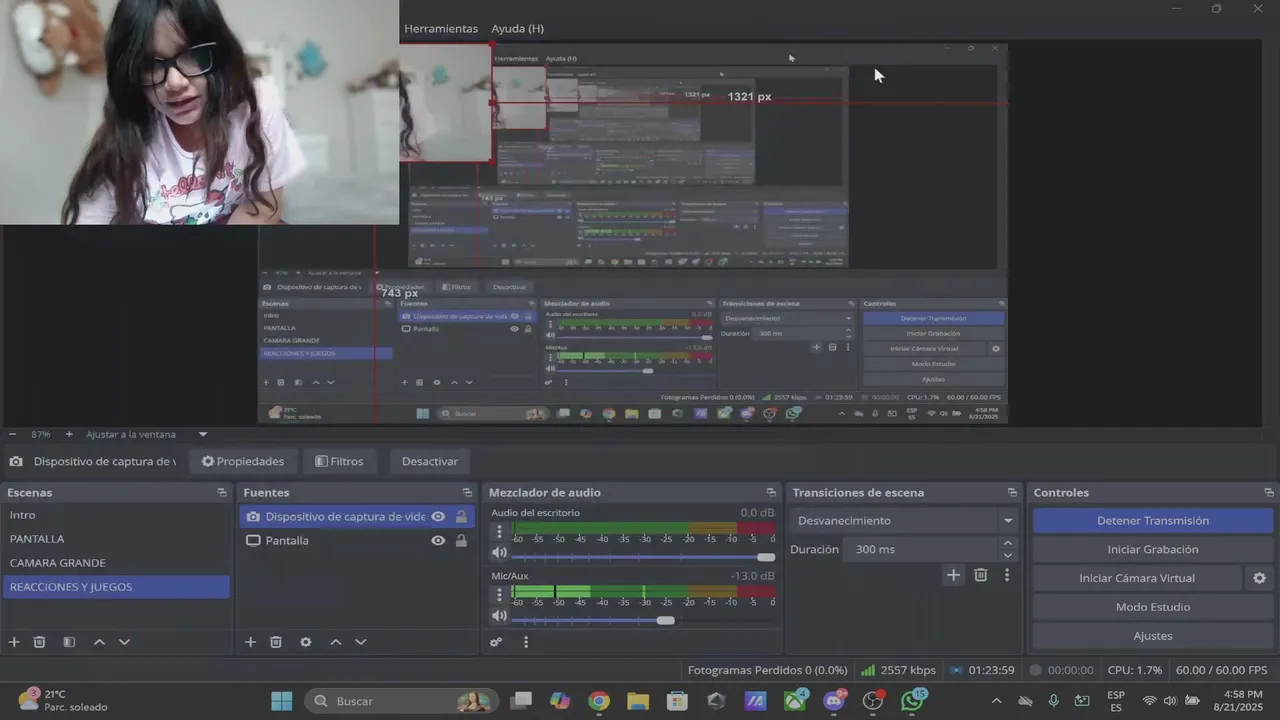
Task: Add a new scene with the plus icon
Action: coord(14,642)
